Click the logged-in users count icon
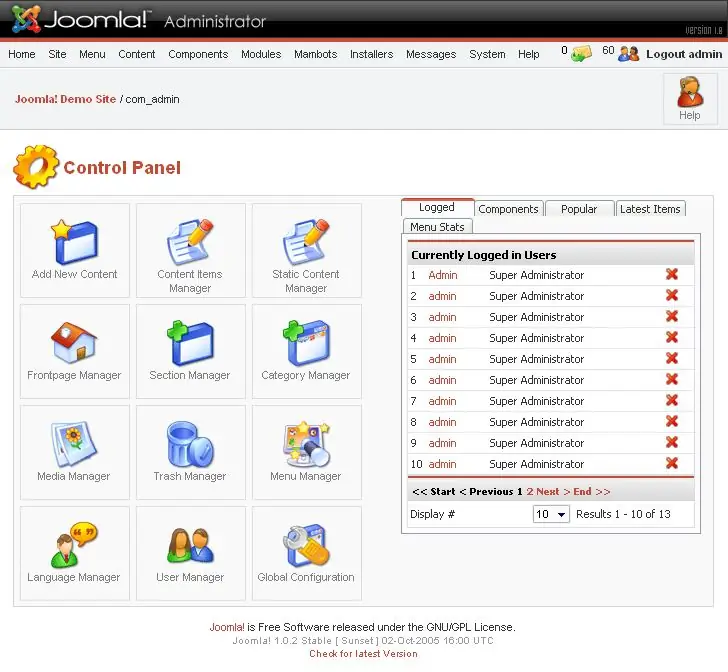The width and height of the screenshot is (728, 672). [629, 54]
